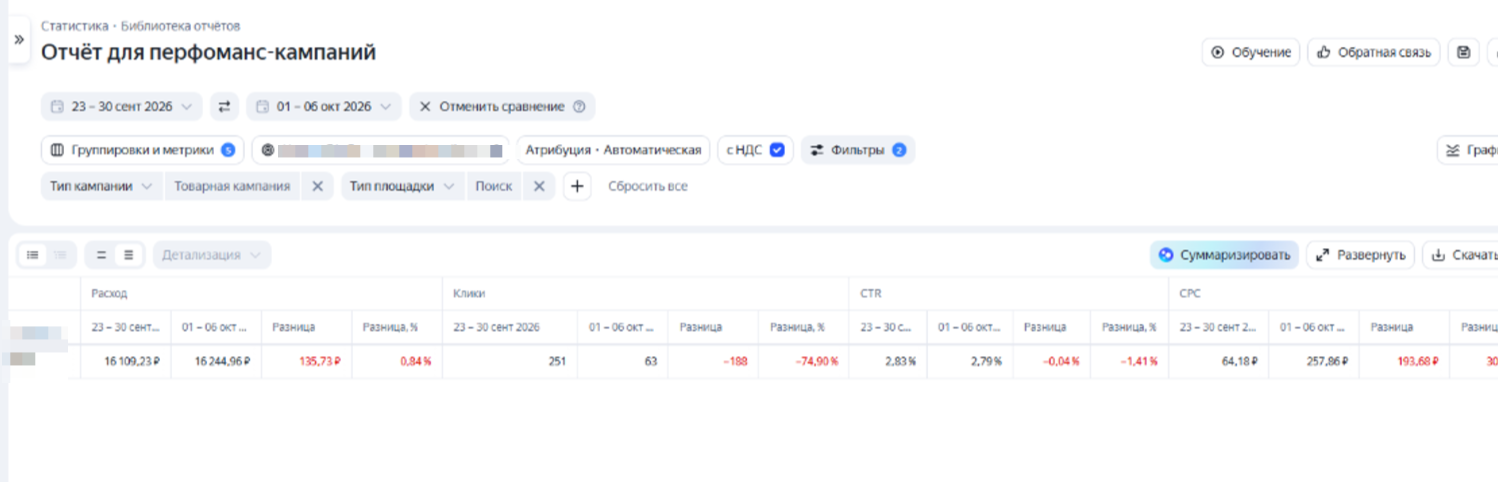Add a new filter with plus button
The width and height of the screenshot is (1498, 482).
[577, 186]
